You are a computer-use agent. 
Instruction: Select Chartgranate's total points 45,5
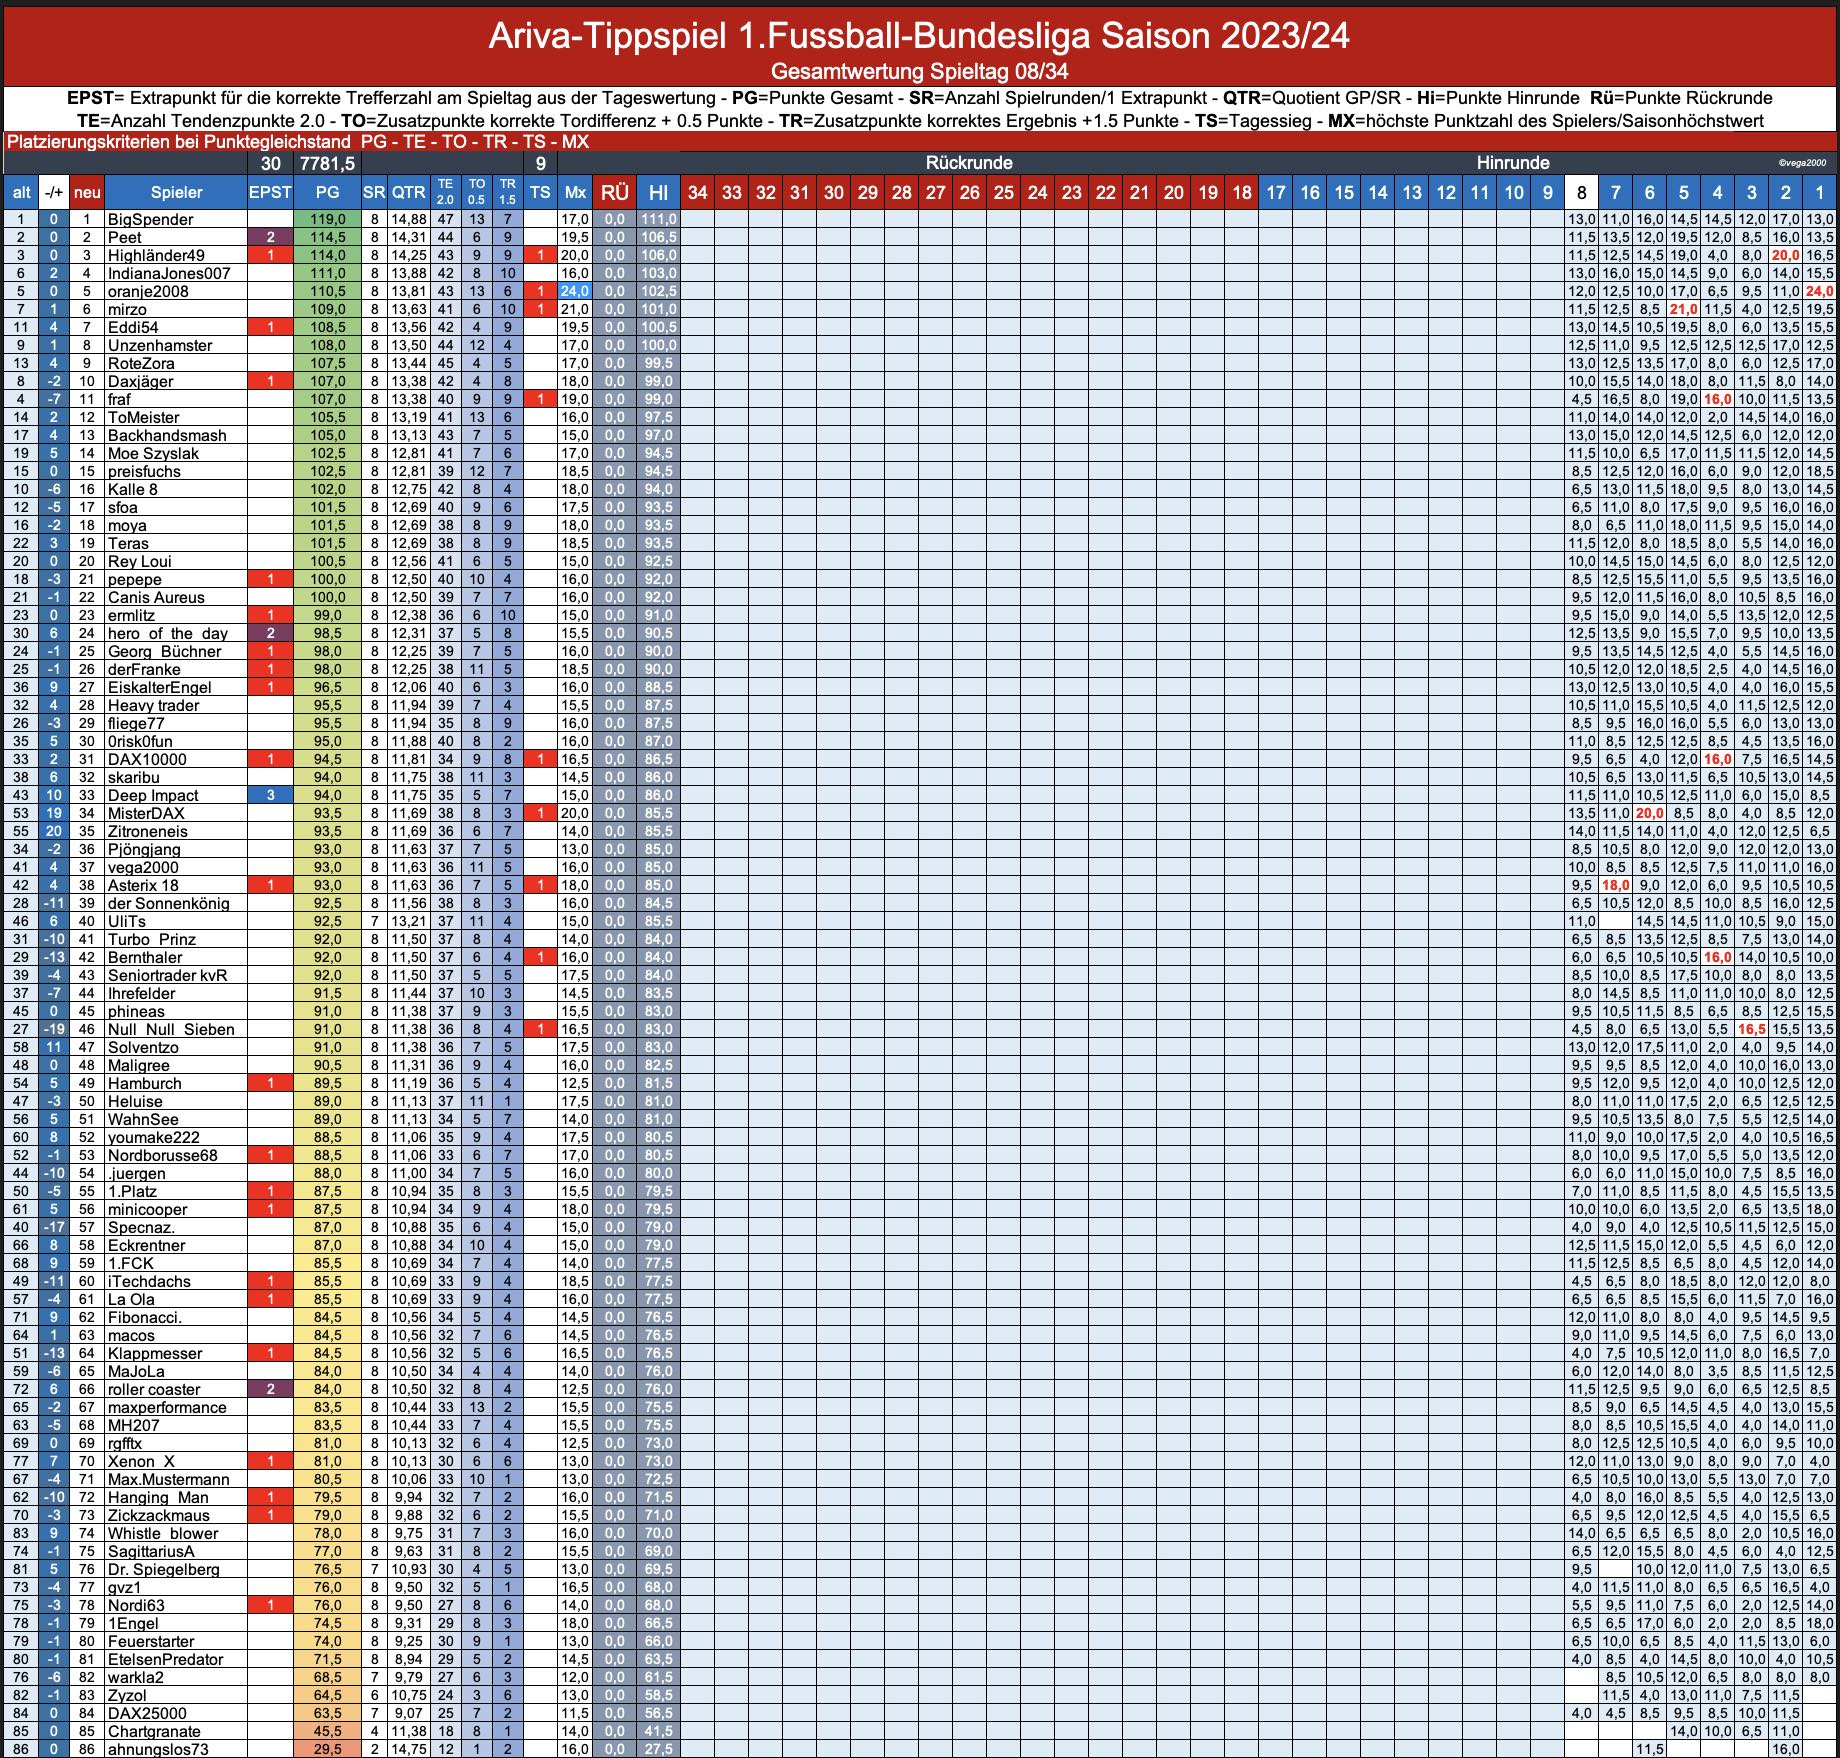point(327,1731)
